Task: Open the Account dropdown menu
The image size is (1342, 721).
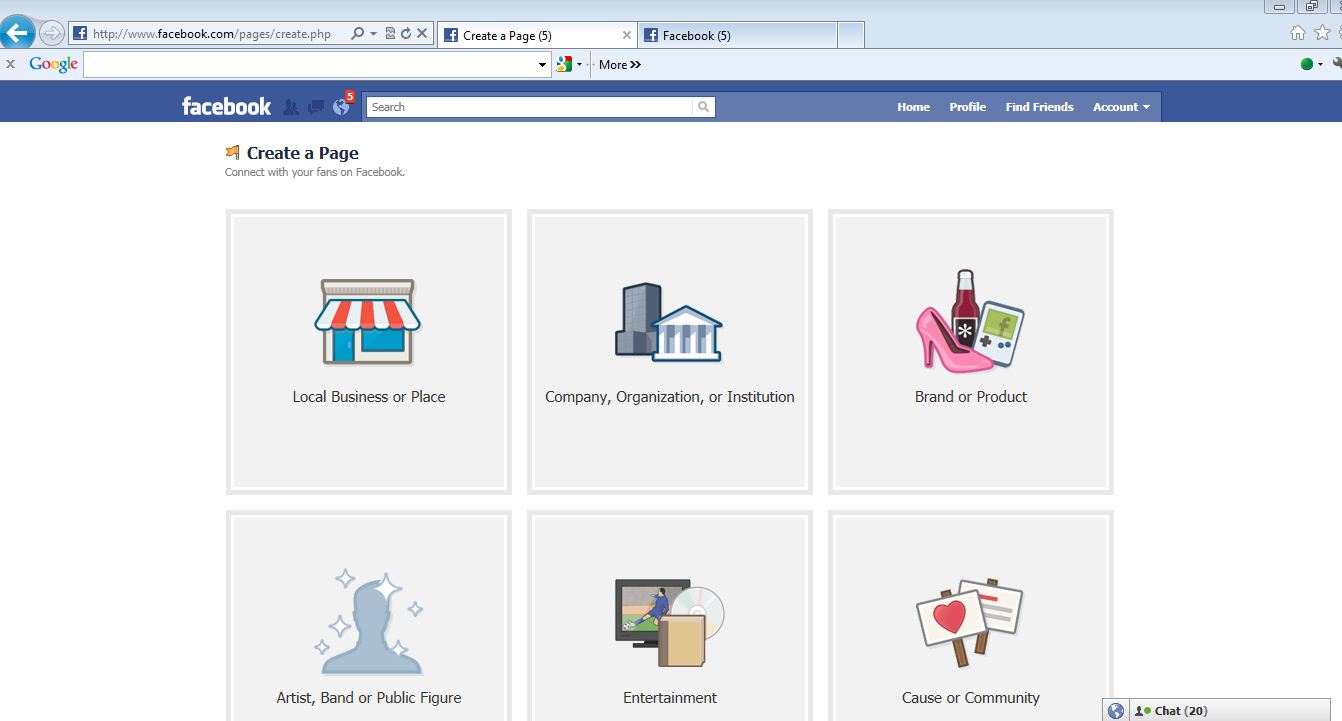Action: 1121,107
